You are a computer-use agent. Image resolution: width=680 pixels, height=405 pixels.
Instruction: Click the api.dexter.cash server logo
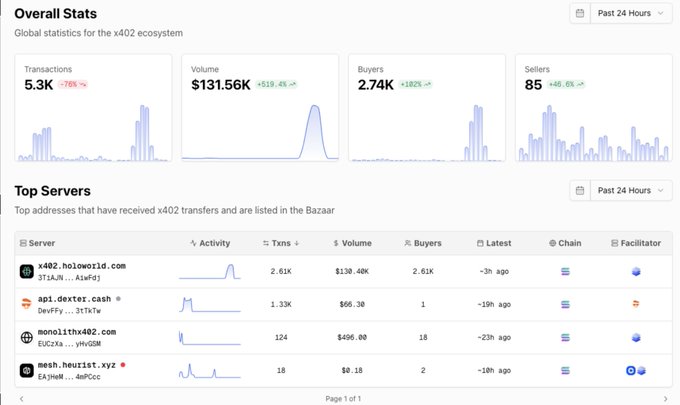27,304
